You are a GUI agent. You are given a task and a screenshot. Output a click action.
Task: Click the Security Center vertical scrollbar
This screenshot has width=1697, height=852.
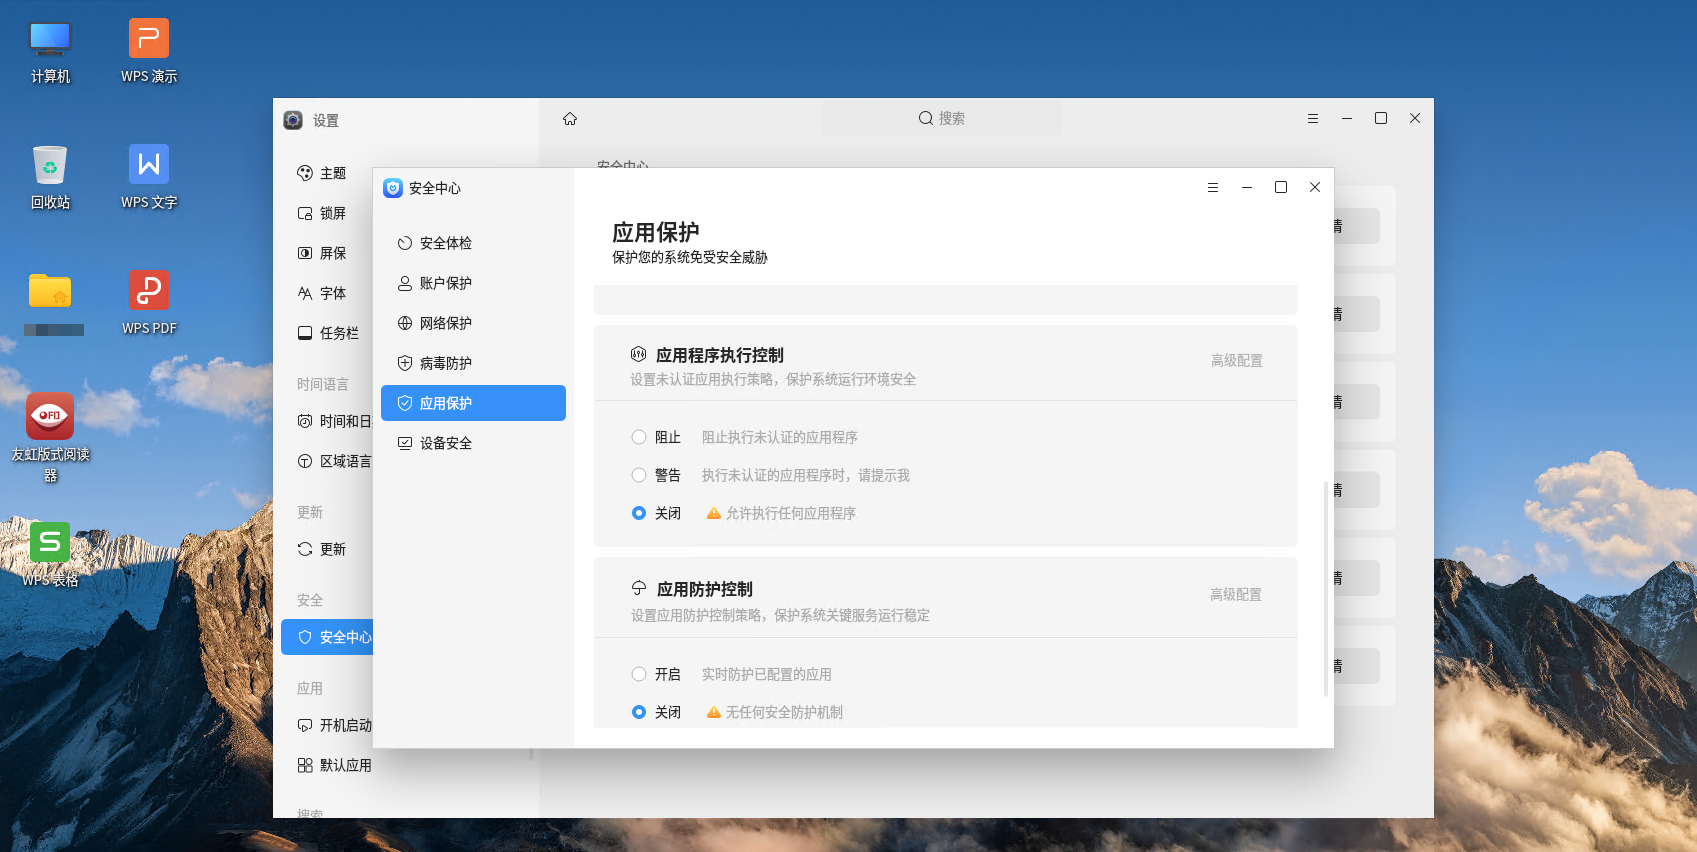pos(1325,588)
